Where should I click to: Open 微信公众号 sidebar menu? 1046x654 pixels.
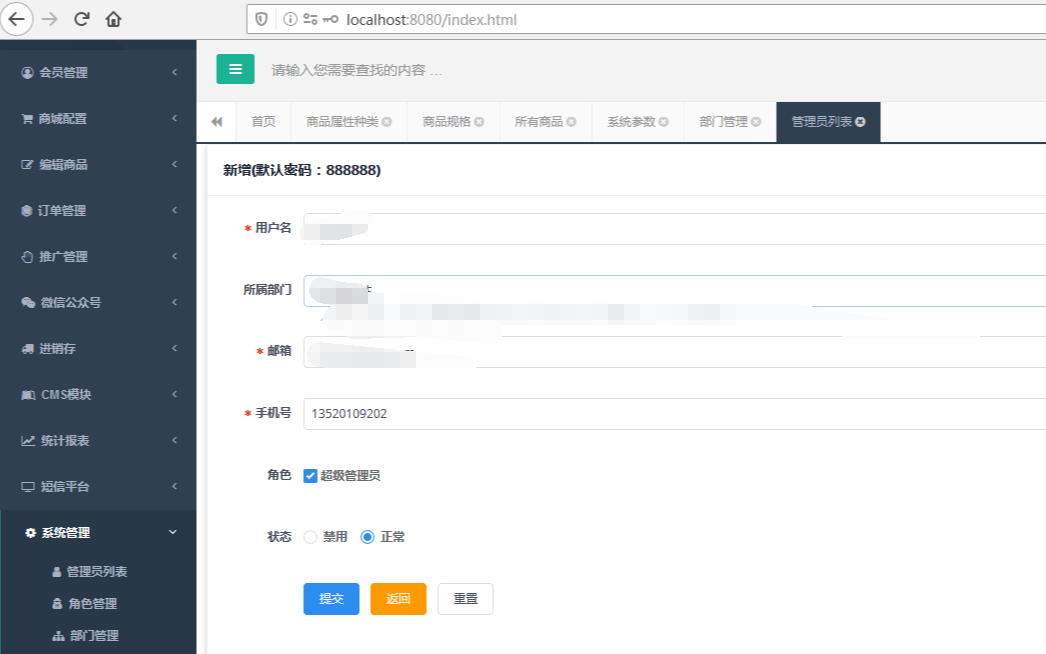(98, 302)
